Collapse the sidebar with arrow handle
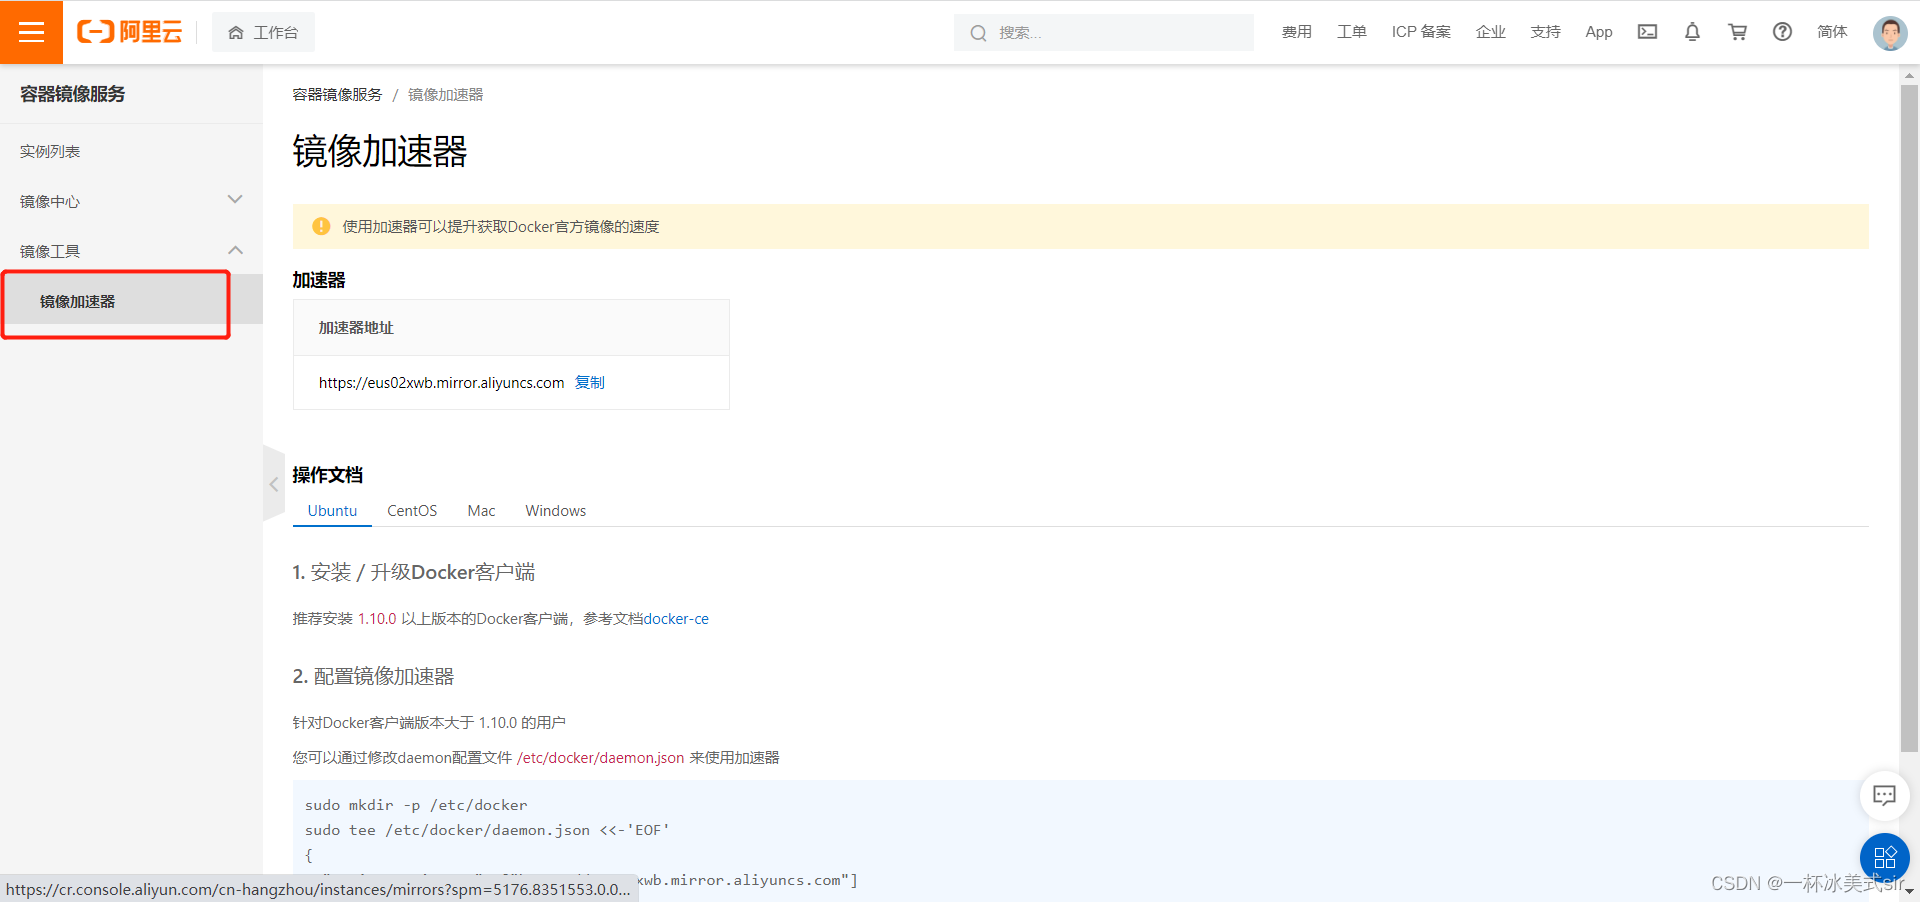Viewport: 1920px width, 902px height. pyautogui.click(x=274, y=484)
